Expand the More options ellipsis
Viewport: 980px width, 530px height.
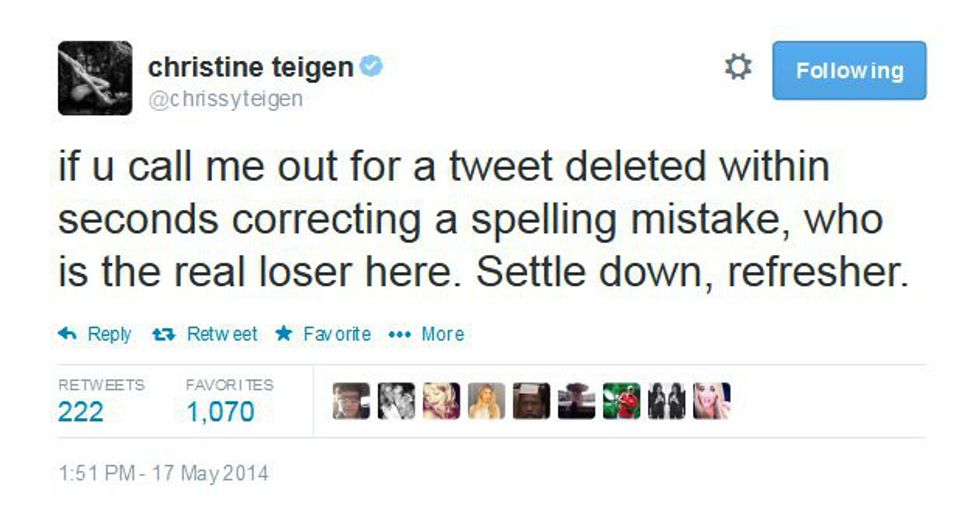(400, 334)
